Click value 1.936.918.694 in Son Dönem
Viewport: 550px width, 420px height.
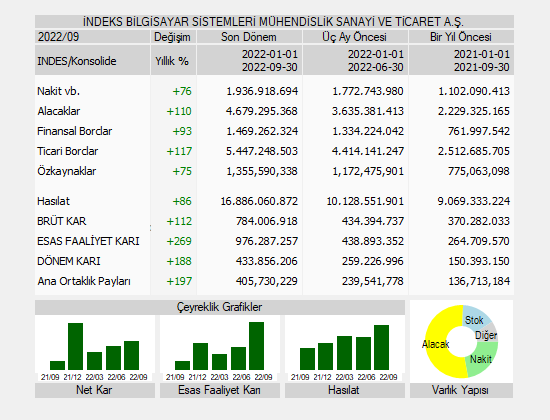[262, 91]
